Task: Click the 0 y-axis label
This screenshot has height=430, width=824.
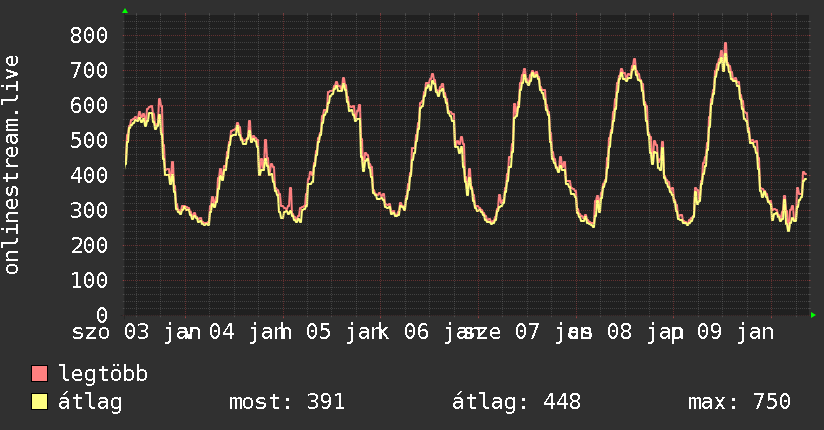Action: (x=102, y=315)
